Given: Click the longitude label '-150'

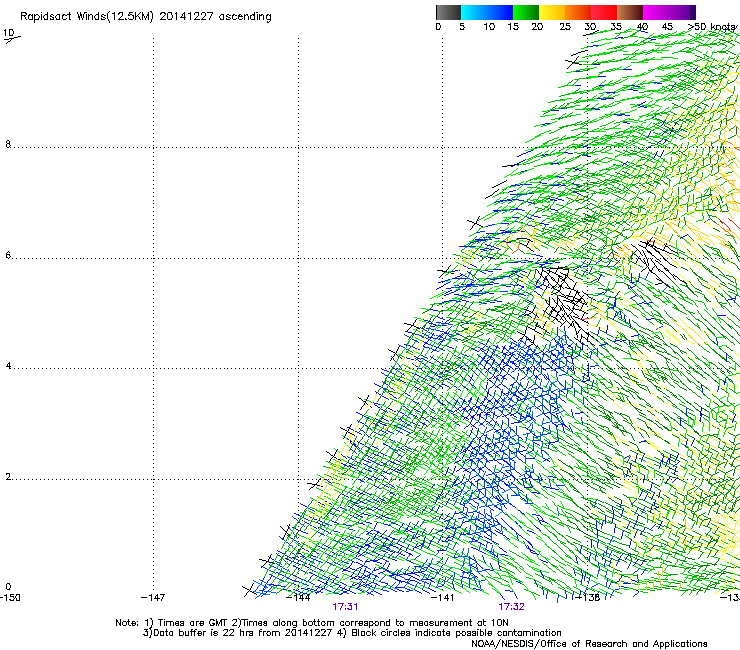Looking at the screenshot, I should (10, 598).
